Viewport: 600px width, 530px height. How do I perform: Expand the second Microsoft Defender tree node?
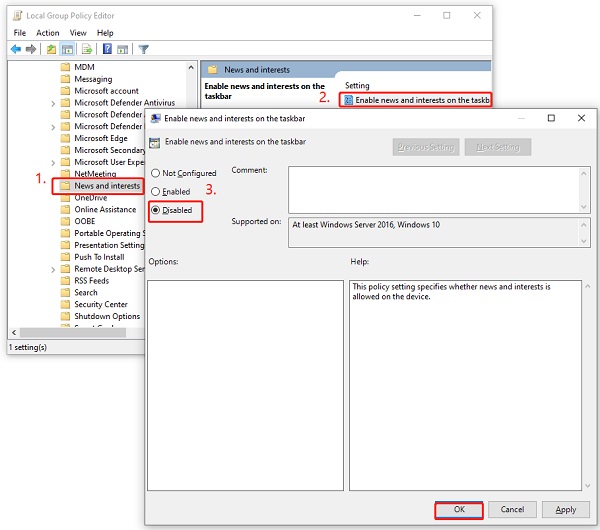click(53, 127)
